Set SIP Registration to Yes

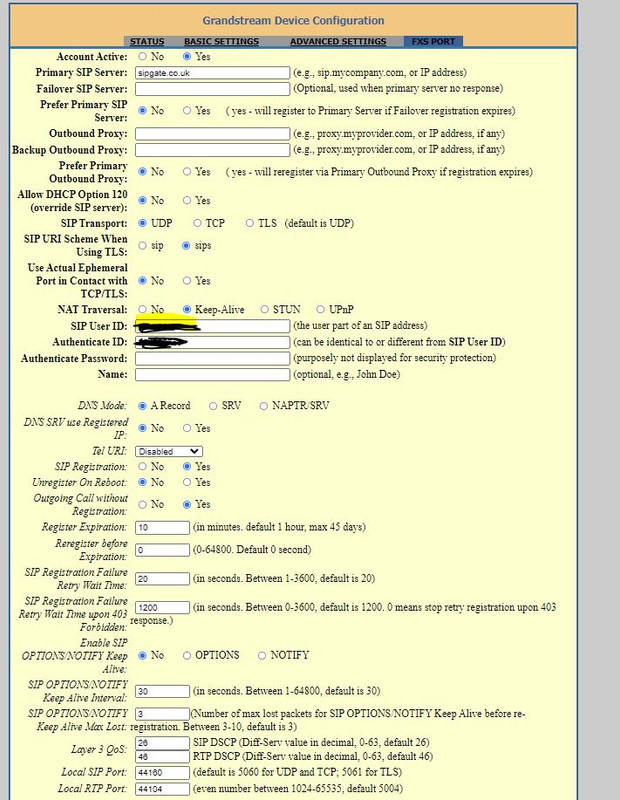click(x=187, y=467)
